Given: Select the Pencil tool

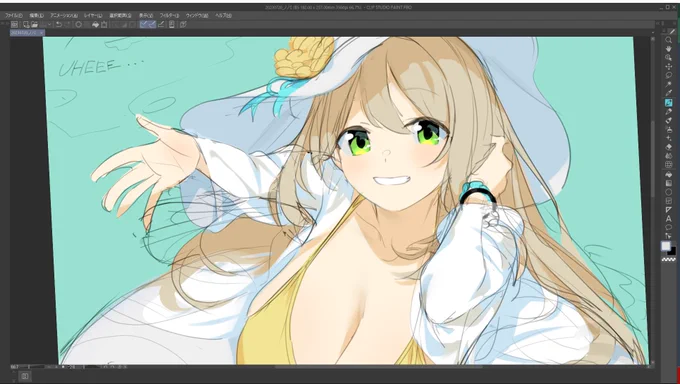Looking at the screenshot, I should tap(668, 112).
